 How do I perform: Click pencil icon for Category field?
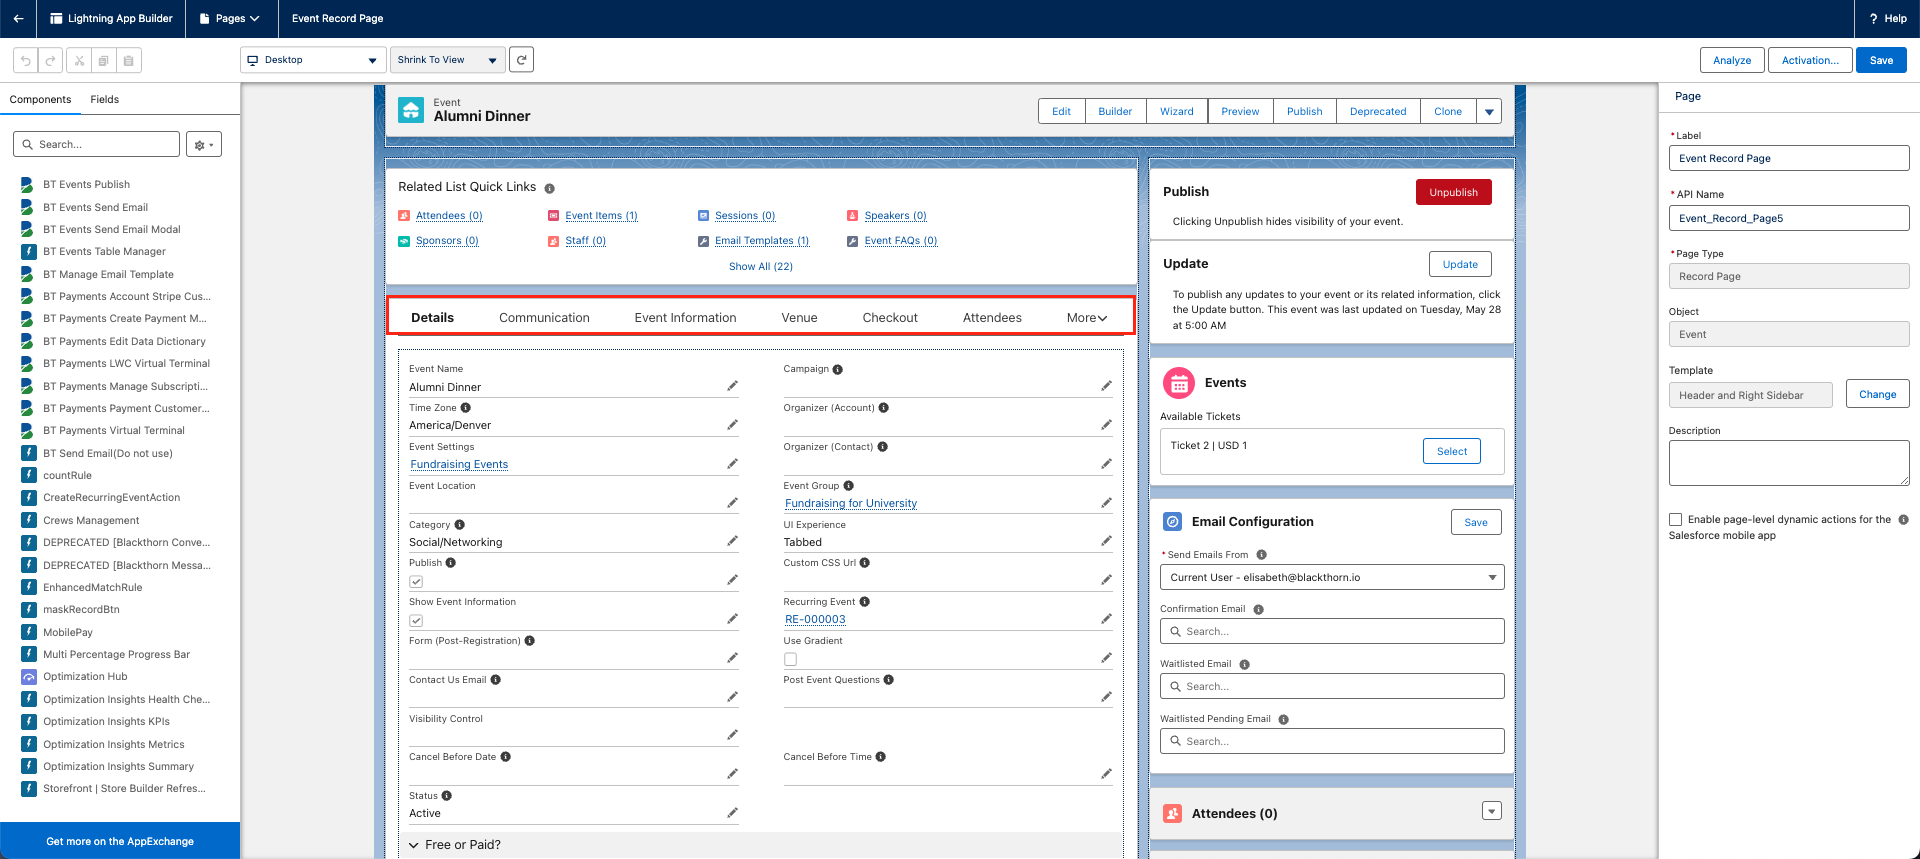732,541
